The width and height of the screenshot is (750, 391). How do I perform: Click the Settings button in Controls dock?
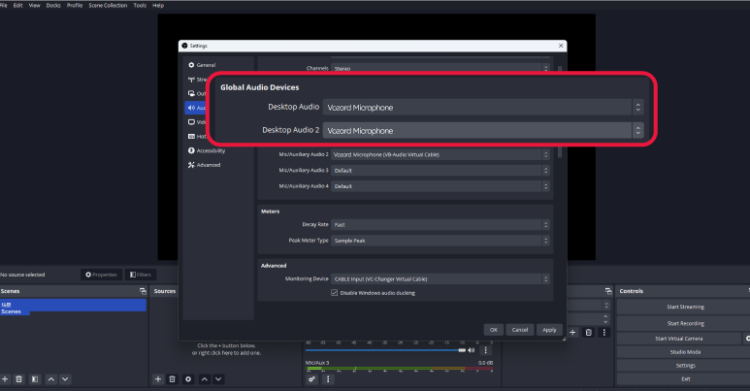pos(685,365)
